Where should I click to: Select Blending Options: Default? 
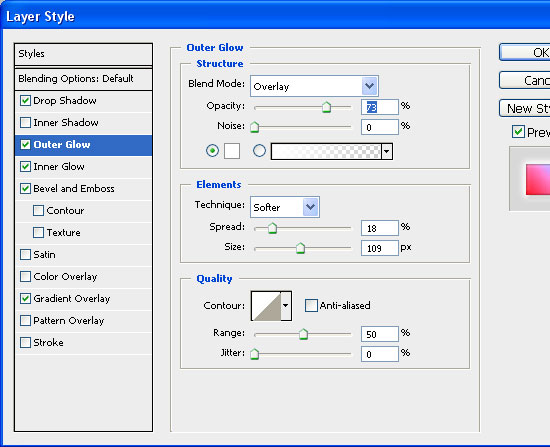83,79
